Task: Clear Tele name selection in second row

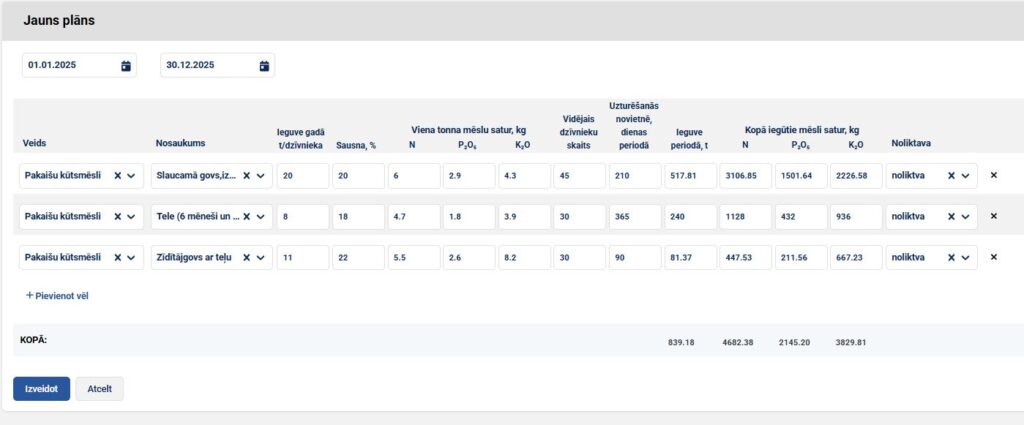Action: pyautogui.click(x=246, y=216)
